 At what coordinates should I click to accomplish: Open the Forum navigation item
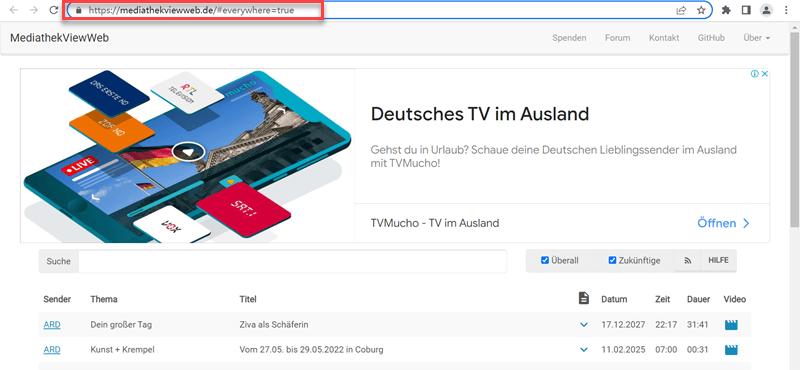coord(617,38)
